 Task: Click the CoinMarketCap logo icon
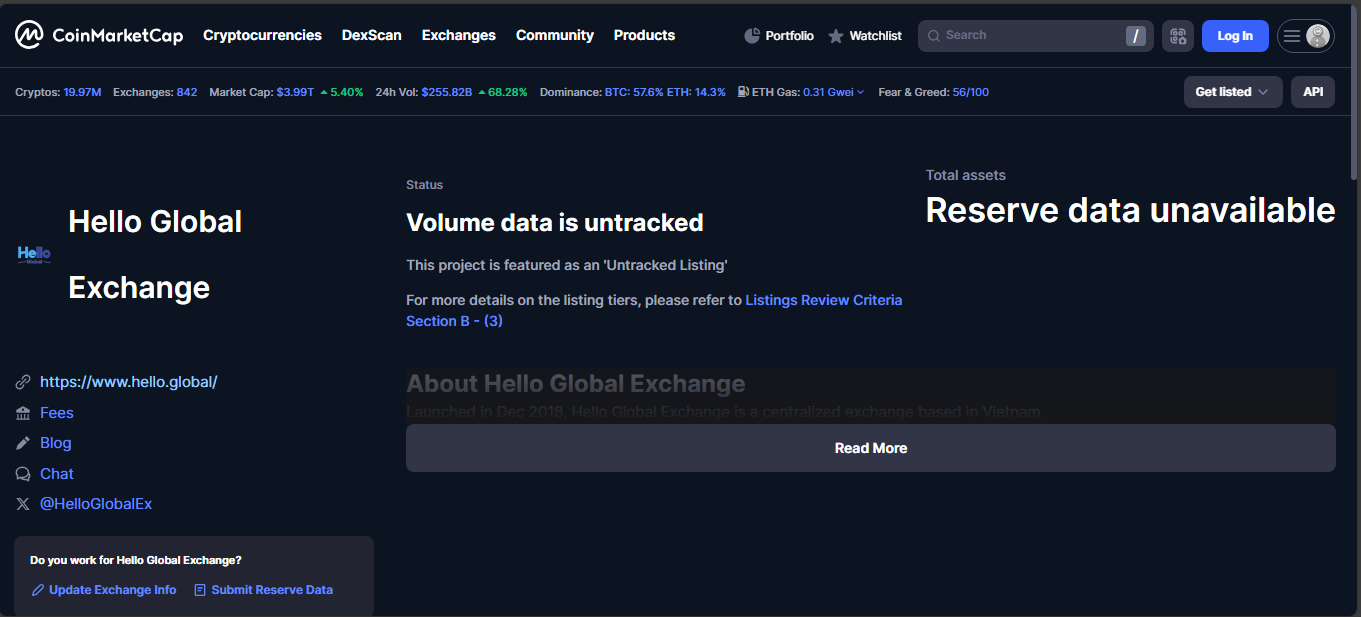(x=29, y=35)
